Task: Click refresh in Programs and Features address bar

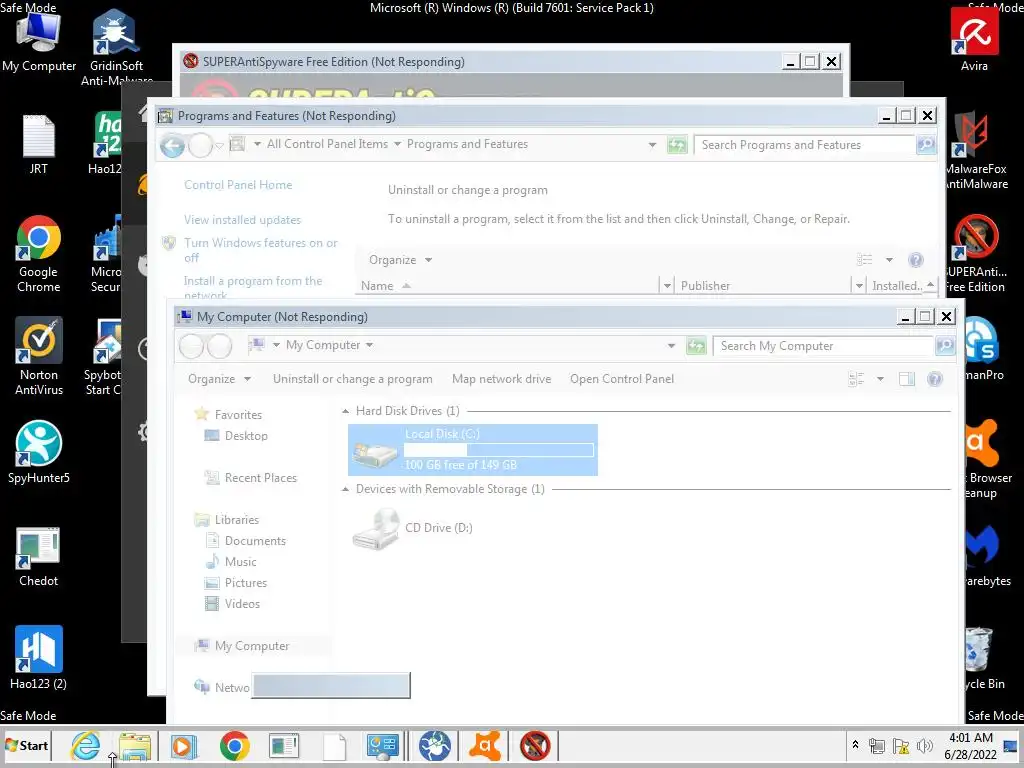Action: coord(677,145)
